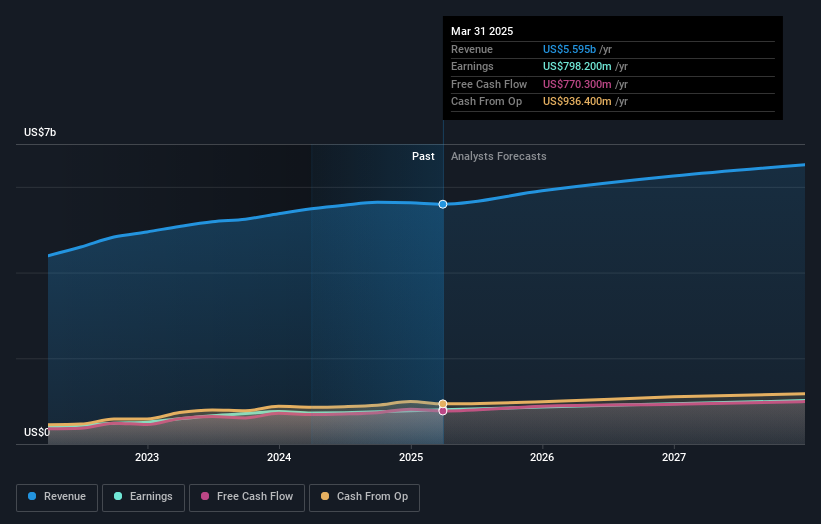Click the Past section label
The image size is (821, 524).
(x=423, y=157)
